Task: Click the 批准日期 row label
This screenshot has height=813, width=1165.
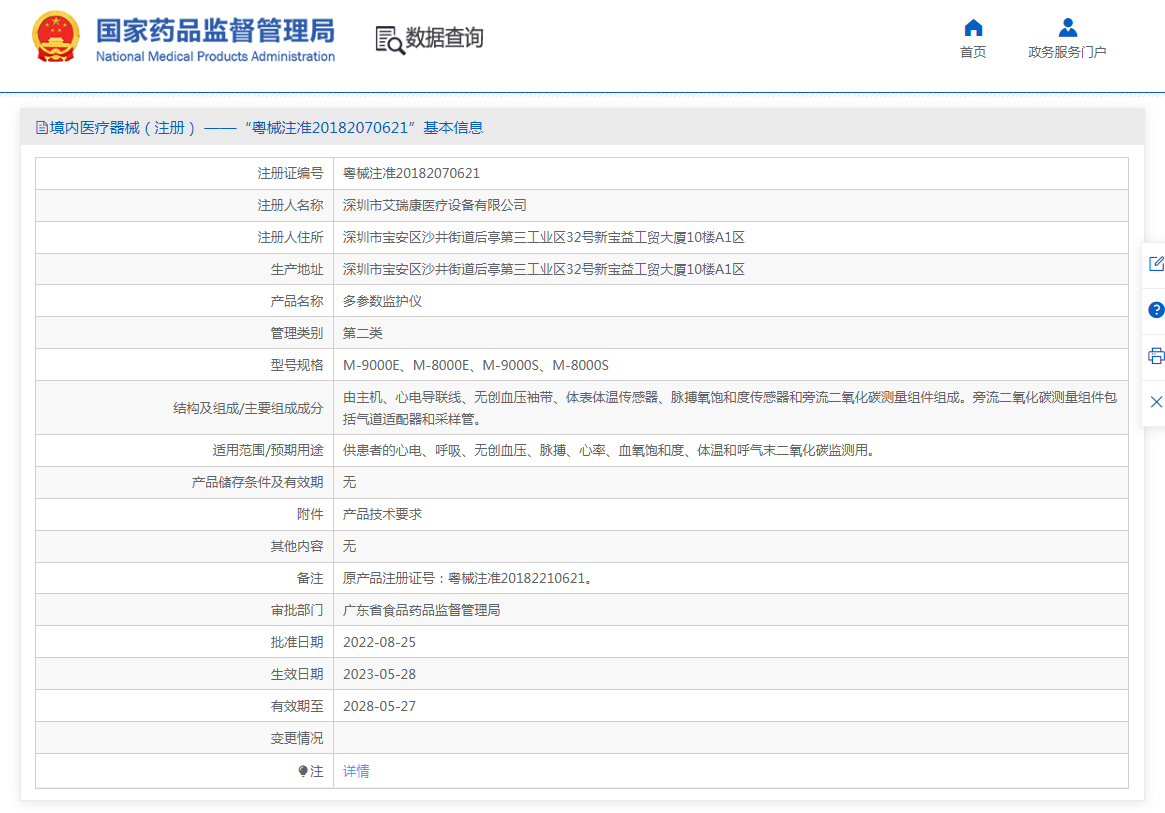Action: (296, 642)
